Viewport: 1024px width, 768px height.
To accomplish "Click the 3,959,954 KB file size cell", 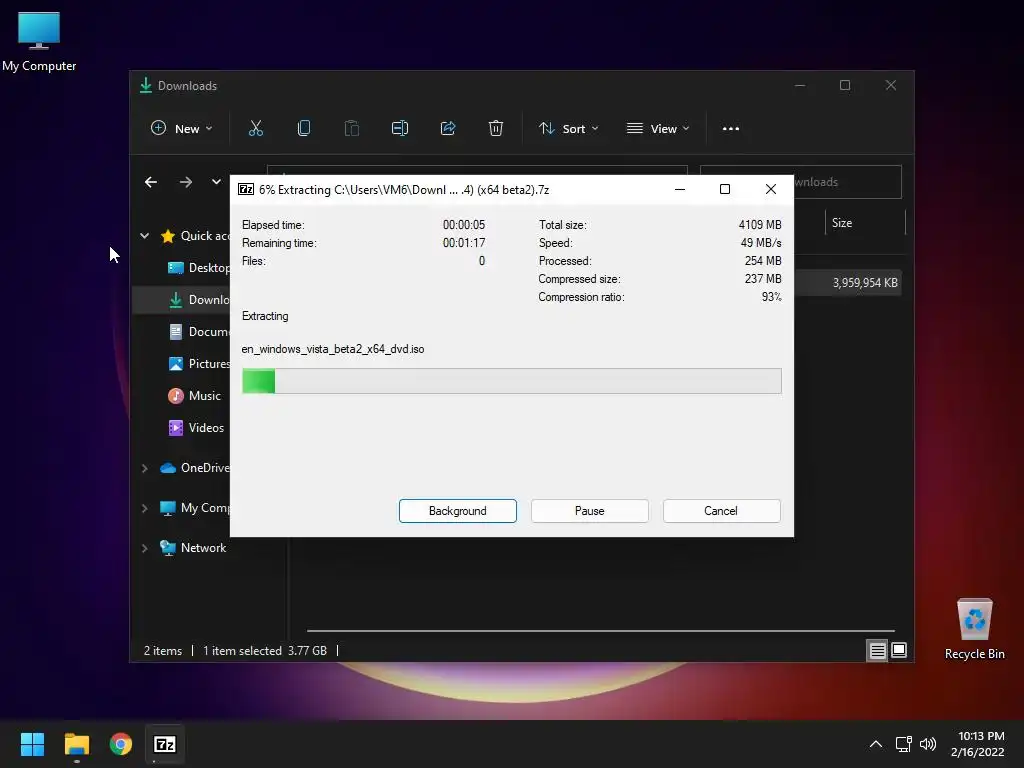I will [865, 283].
